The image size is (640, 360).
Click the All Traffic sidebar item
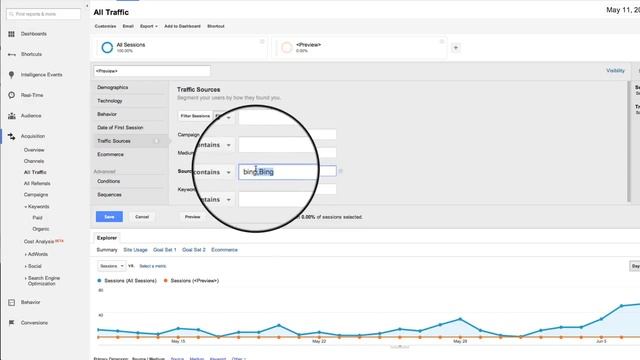coord(35,173)
